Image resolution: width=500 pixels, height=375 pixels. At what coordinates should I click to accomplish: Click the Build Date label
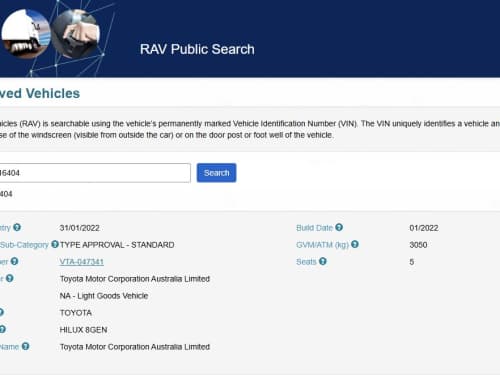tap(314, 228)
